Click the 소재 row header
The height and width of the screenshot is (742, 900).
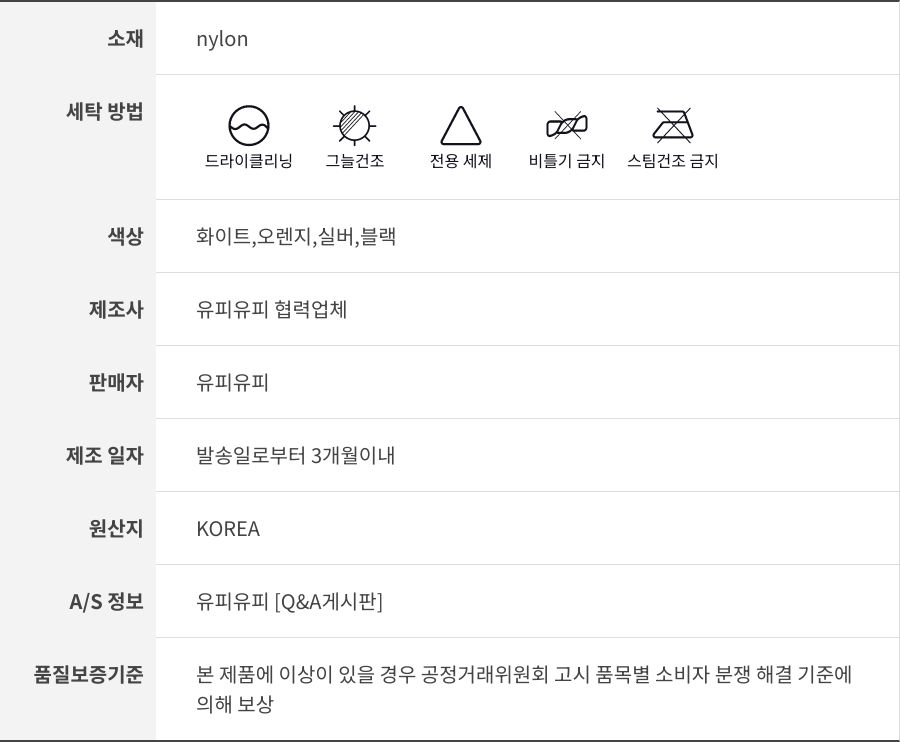coord(125,39)
